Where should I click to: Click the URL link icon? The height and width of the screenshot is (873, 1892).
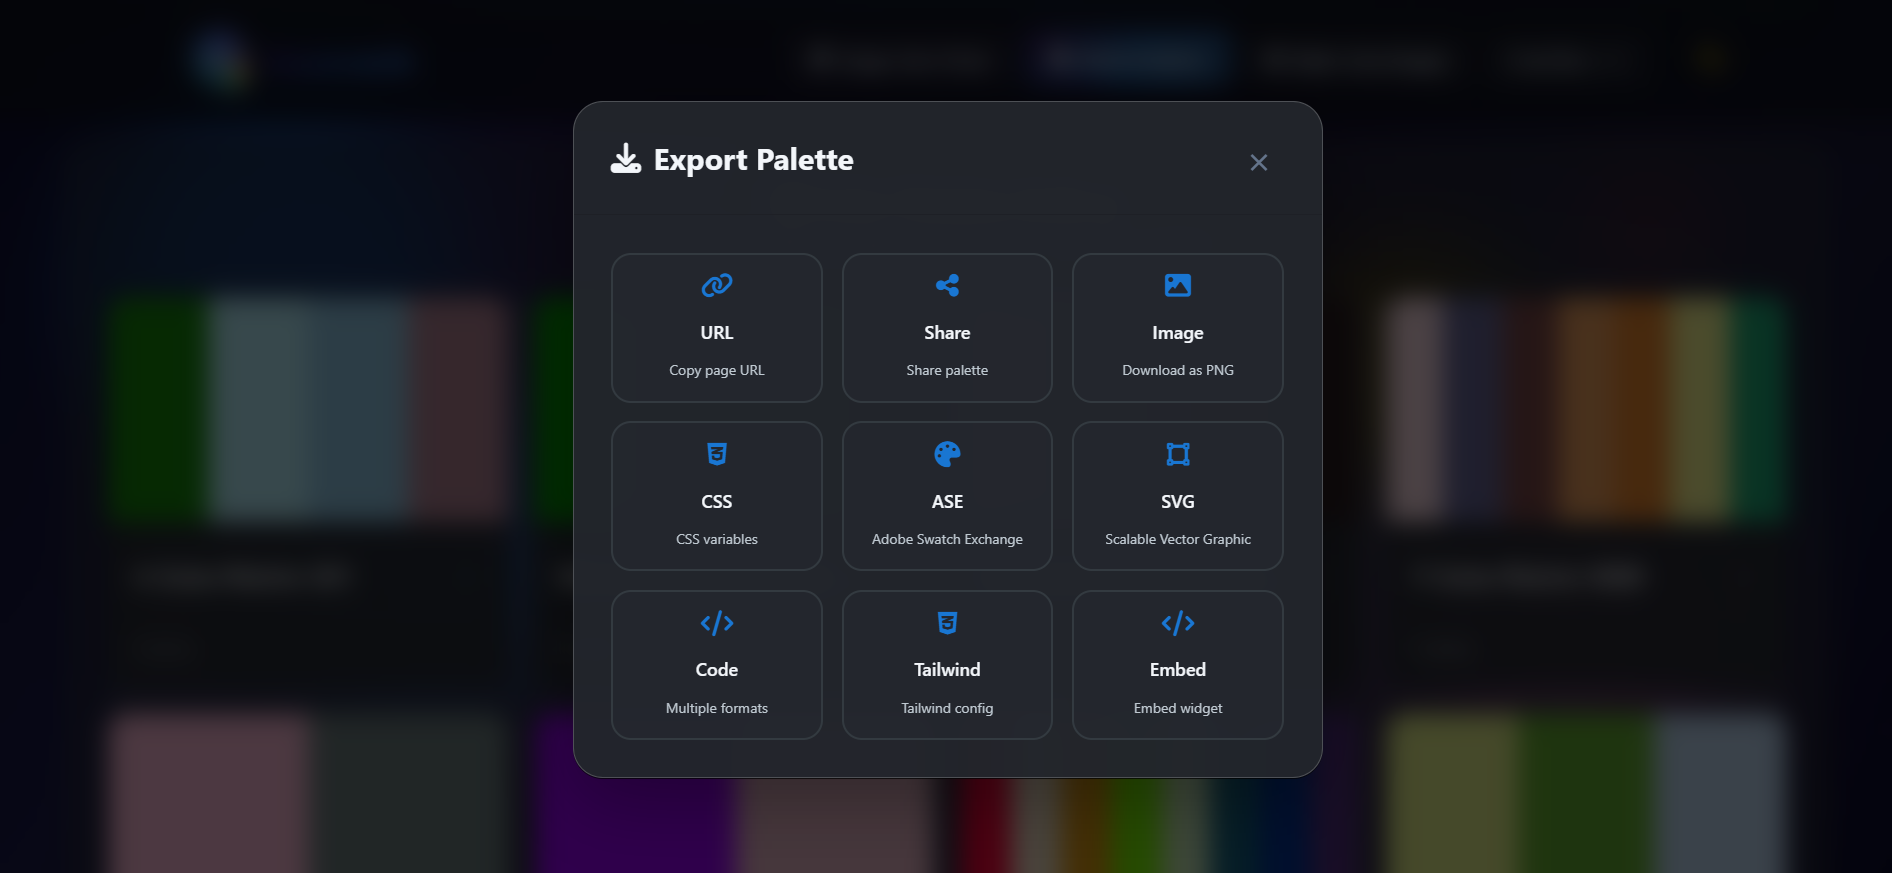pos(717,285)
